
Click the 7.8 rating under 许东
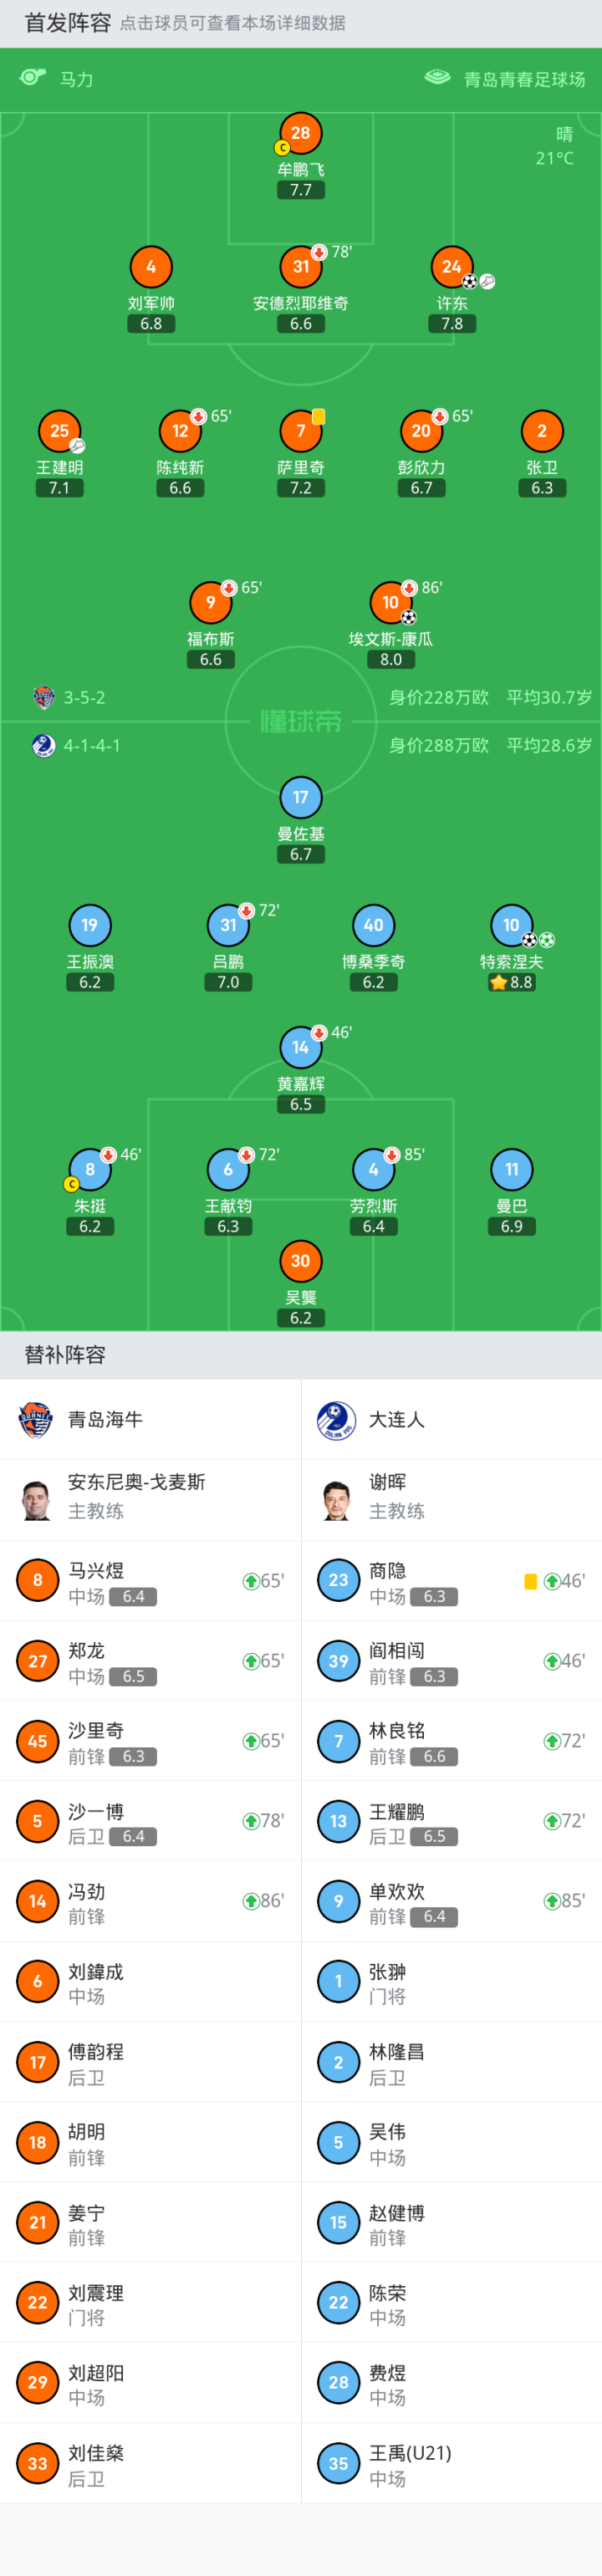point(452,324)
